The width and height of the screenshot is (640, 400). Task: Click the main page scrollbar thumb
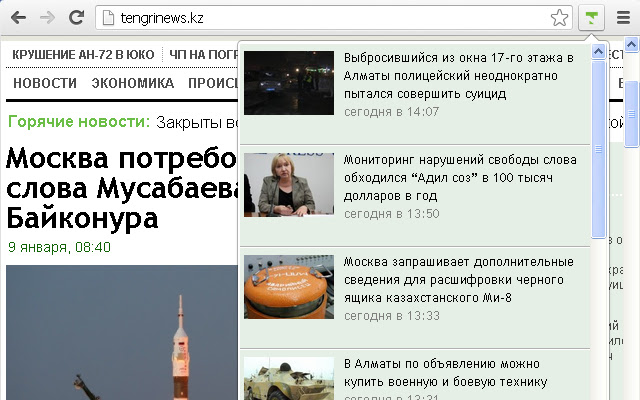click(631, 113)
